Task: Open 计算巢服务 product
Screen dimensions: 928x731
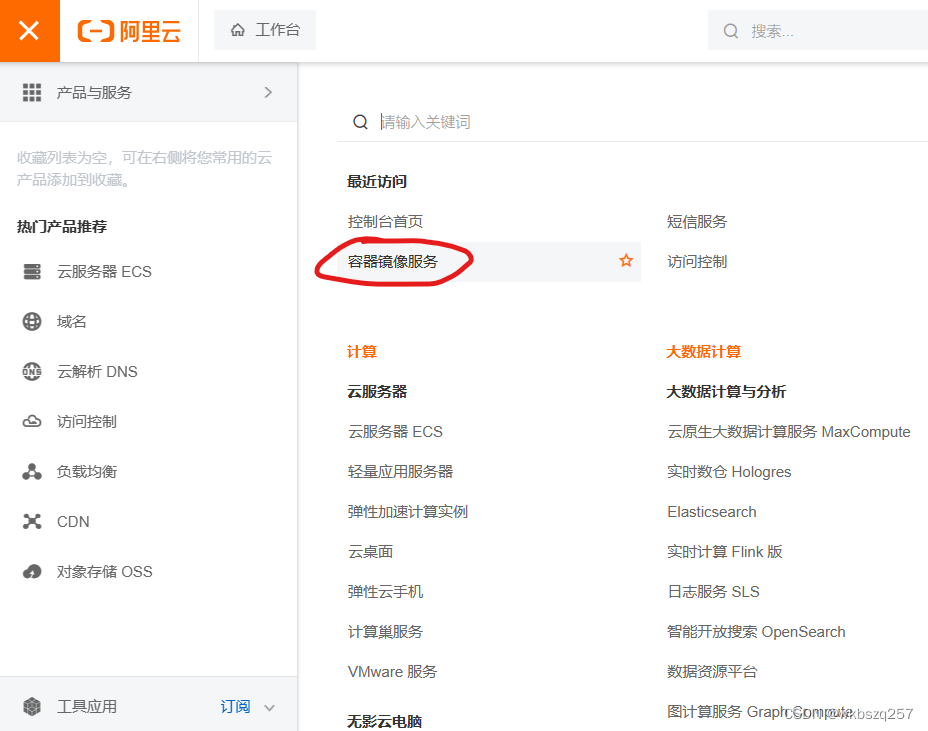Action: [x=385, y=632]
